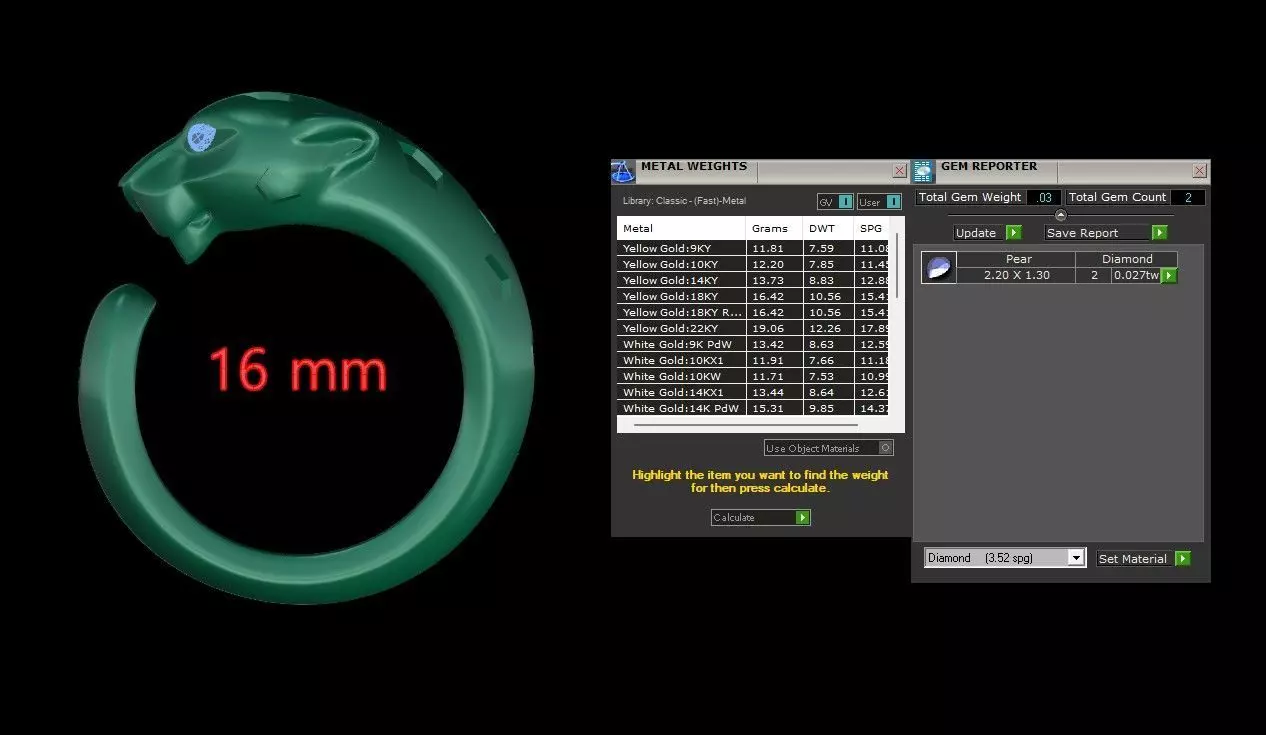Select the Yellow Gold:9KY row
Screen dimensions: 1266x735
click(x=753, y=248)
